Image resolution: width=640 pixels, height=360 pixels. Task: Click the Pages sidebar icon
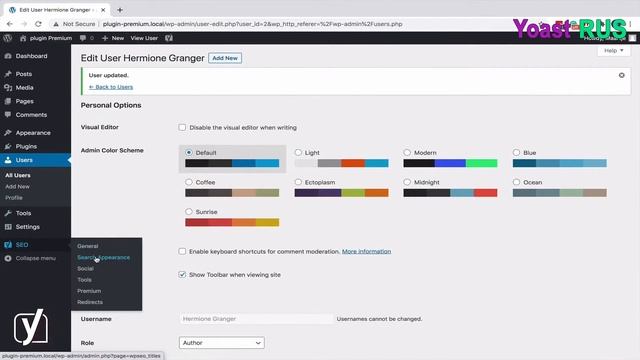click(x=8, y=101)
